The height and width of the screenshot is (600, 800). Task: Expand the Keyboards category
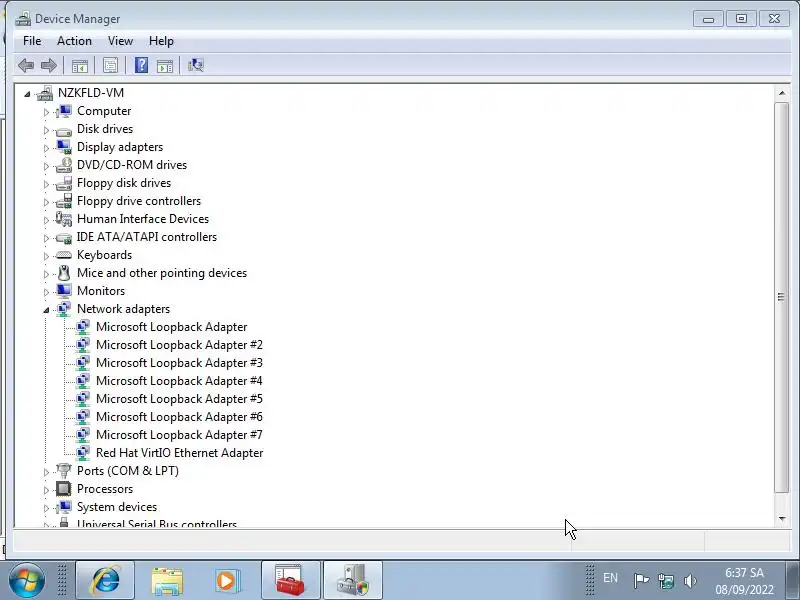tap(46, 256)
